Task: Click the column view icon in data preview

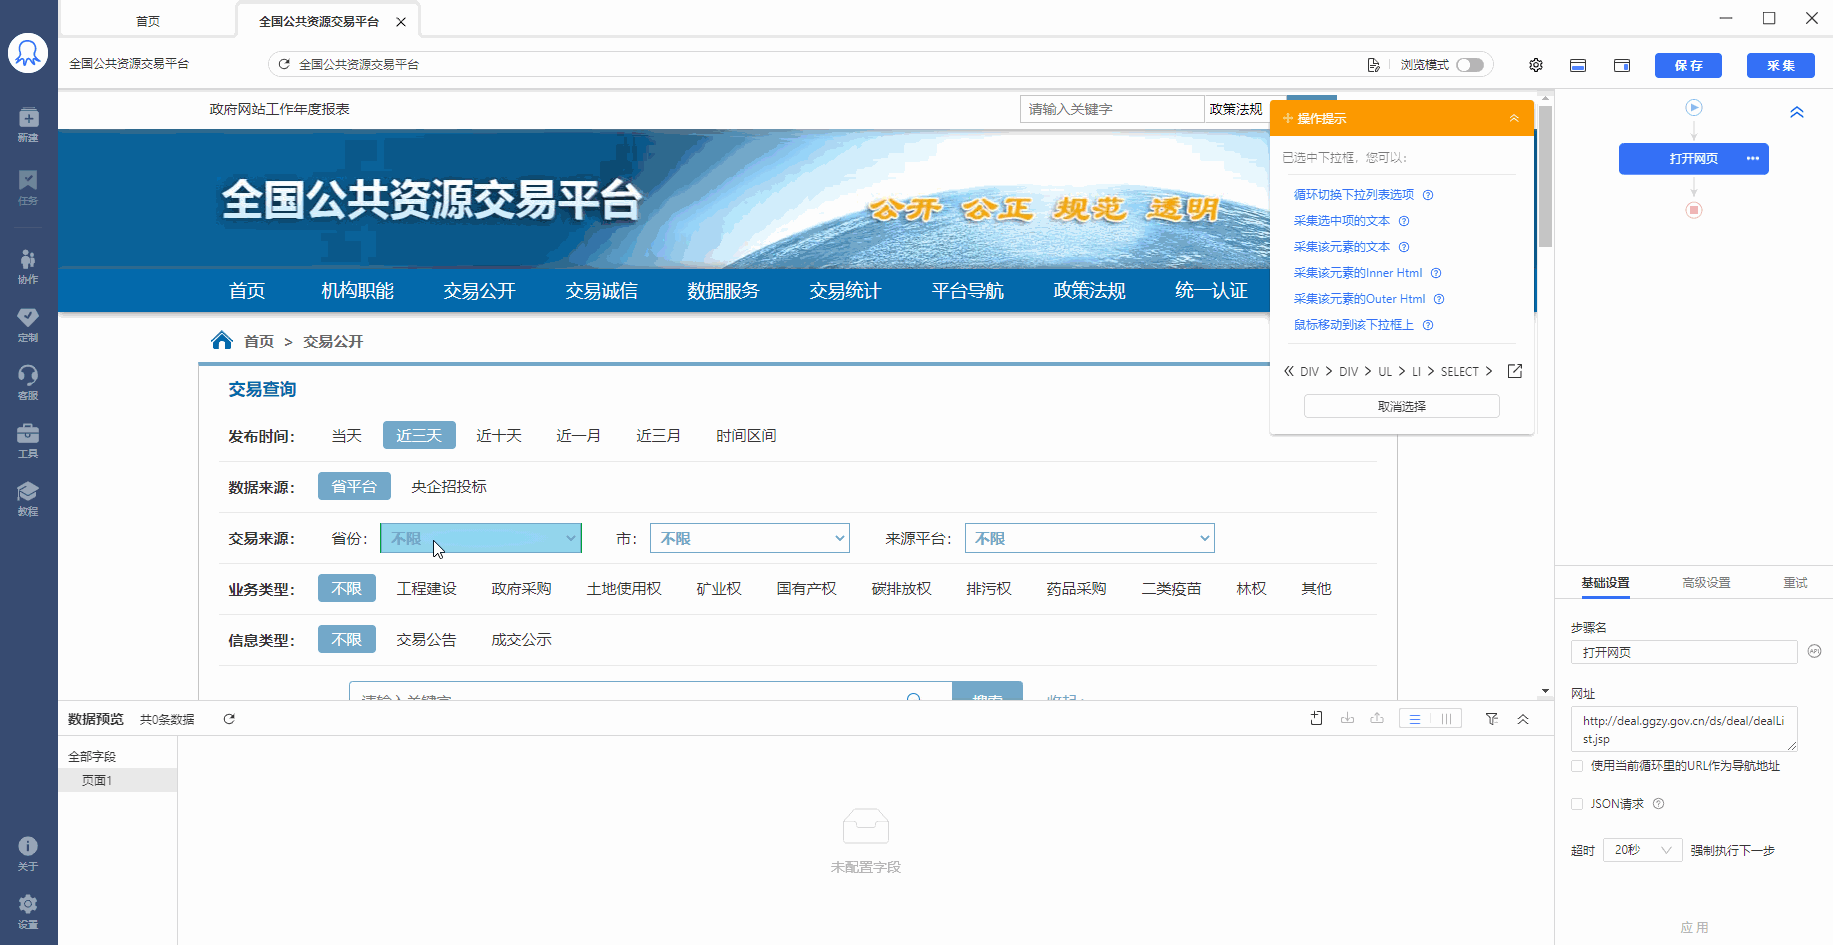Action: (1446, 719)
